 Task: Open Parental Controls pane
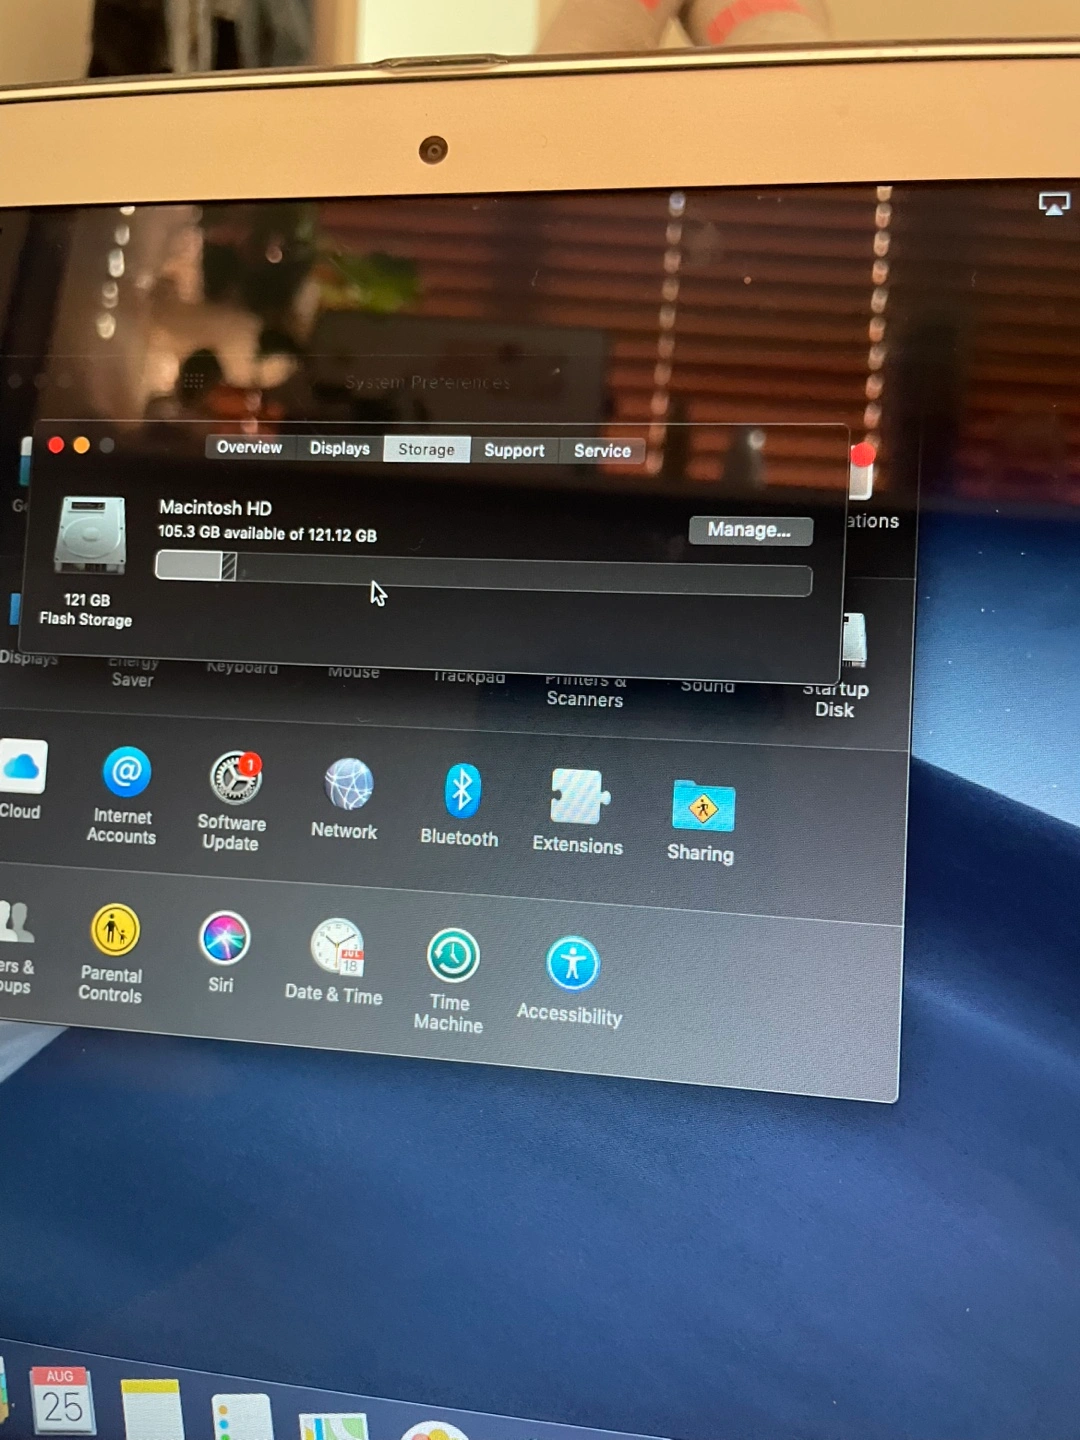pos(115,930)
